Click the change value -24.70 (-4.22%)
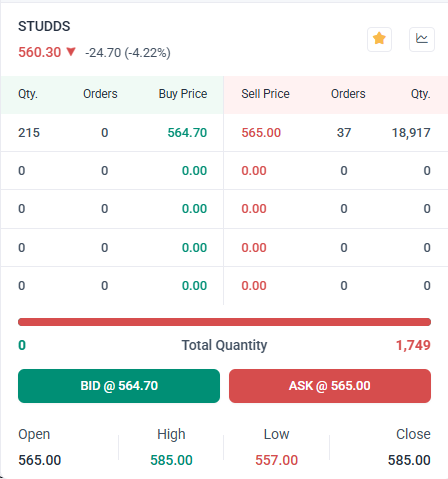448x479 pixels. (x=128, y=53)
